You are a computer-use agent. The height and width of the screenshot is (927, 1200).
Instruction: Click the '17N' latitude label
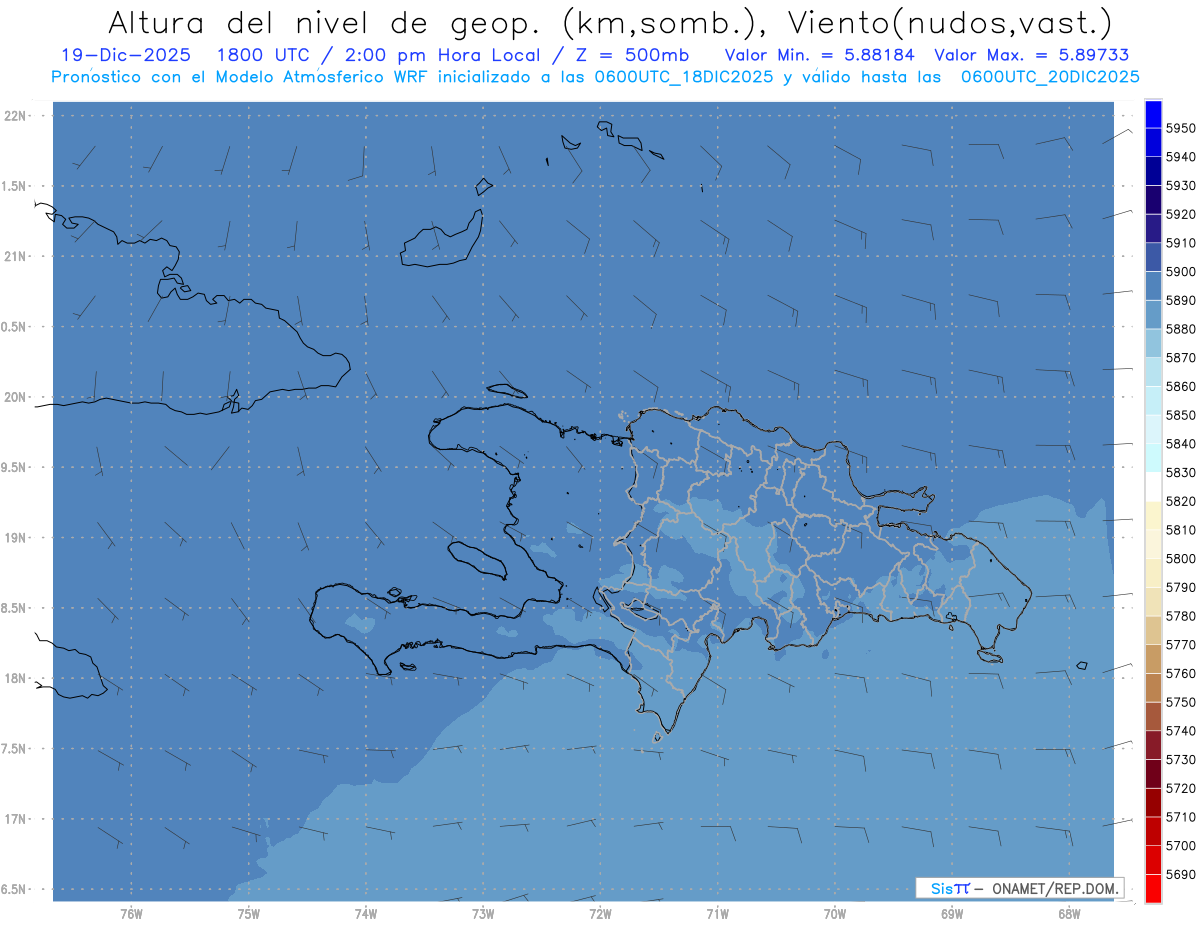[15, 819]
